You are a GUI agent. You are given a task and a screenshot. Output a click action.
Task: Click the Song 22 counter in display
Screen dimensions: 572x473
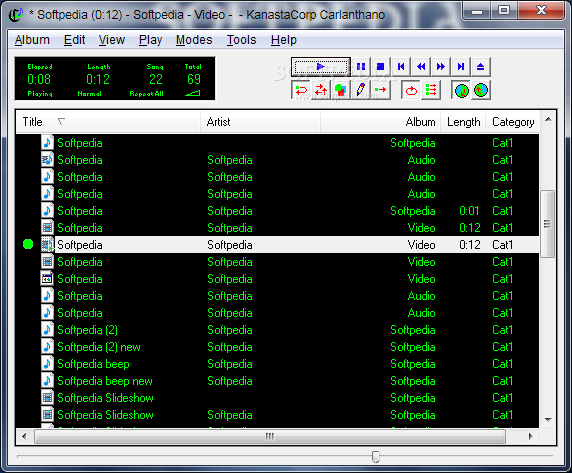(156, 79)
